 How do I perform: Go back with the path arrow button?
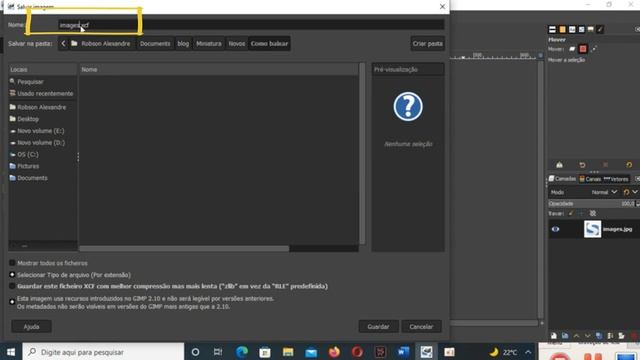pyautogui.click(x=63, y=43)
